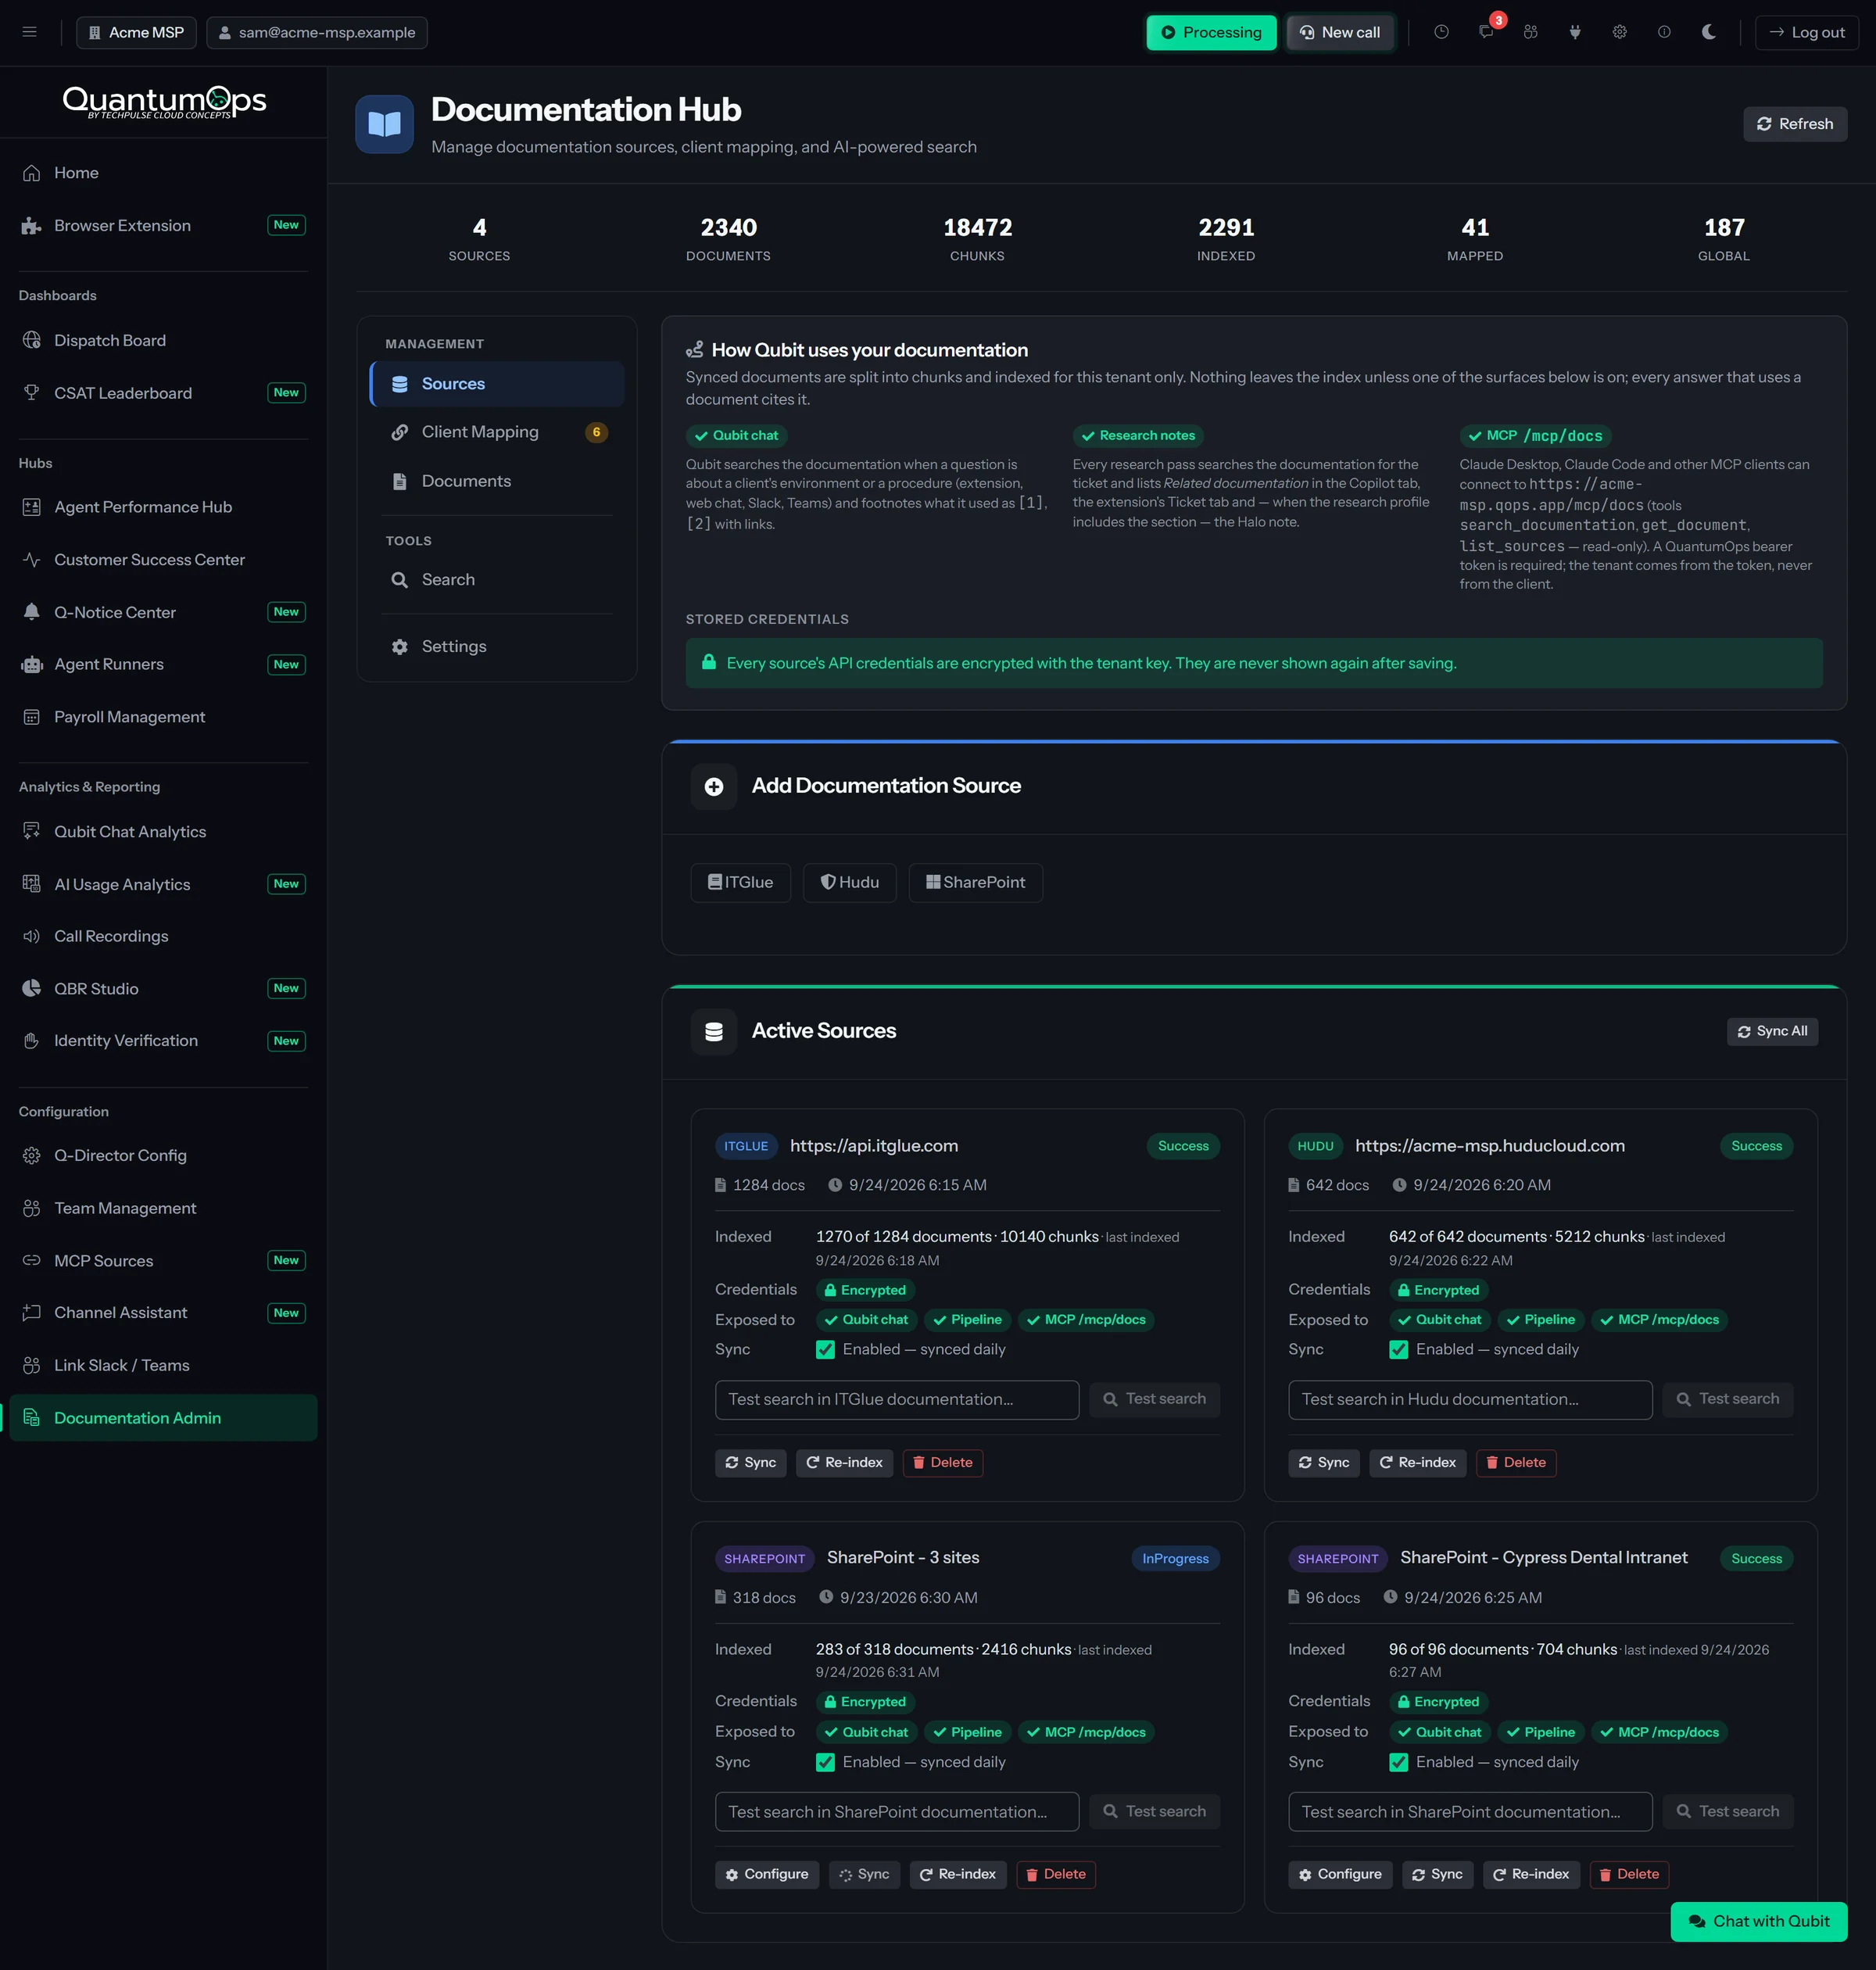Toggle sync checkbox on SharePoint - 3 sites
The width and height of the screenshot is (1876, 1970).
825,1762
